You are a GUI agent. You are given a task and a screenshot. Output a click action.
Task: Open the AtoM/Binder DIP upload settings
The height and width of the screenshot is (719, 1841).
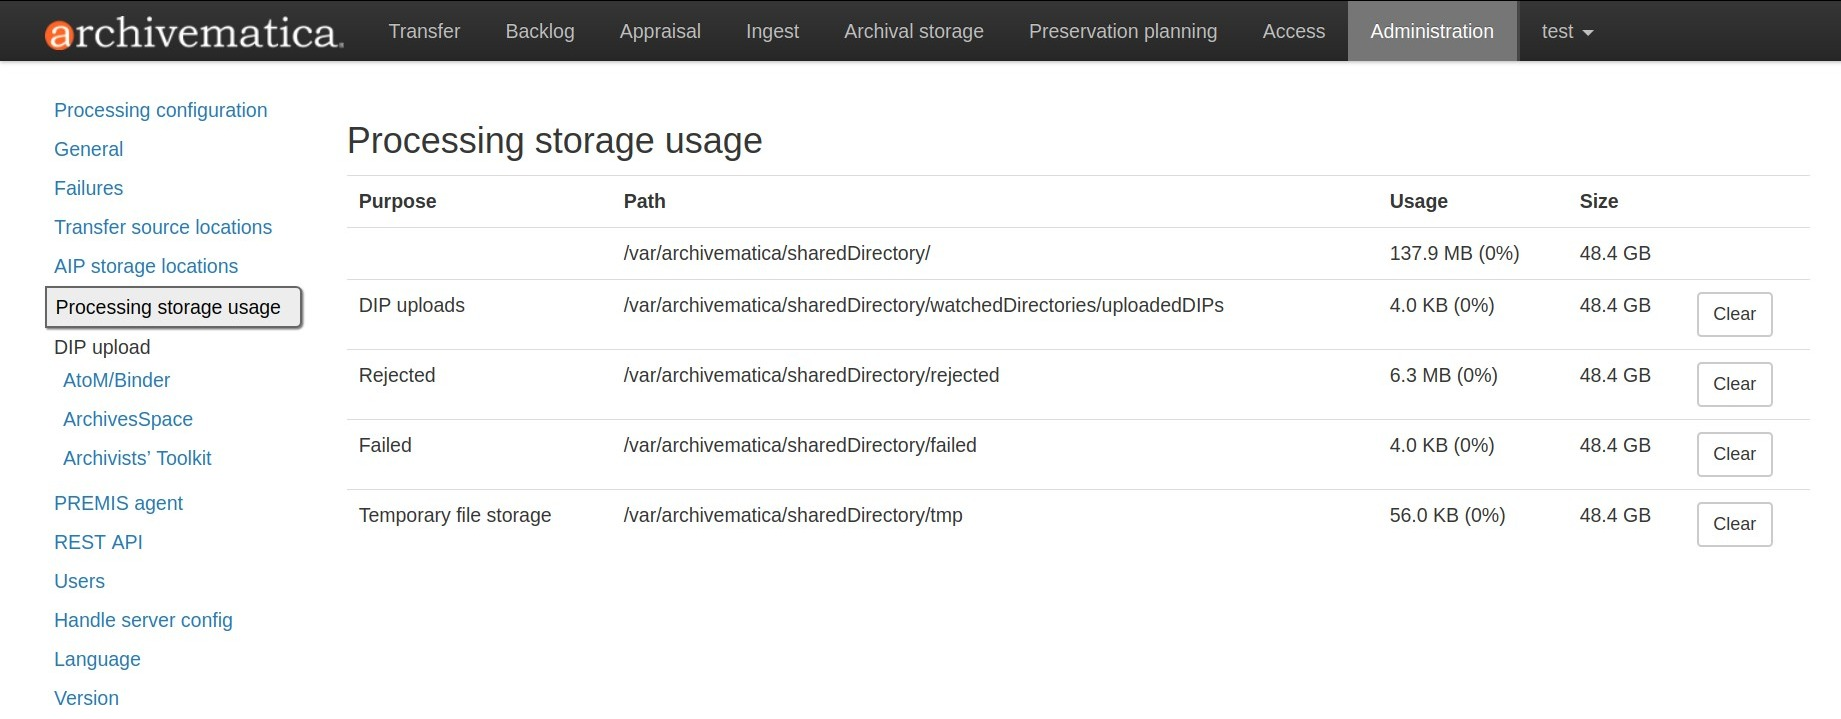click(116, 380)
